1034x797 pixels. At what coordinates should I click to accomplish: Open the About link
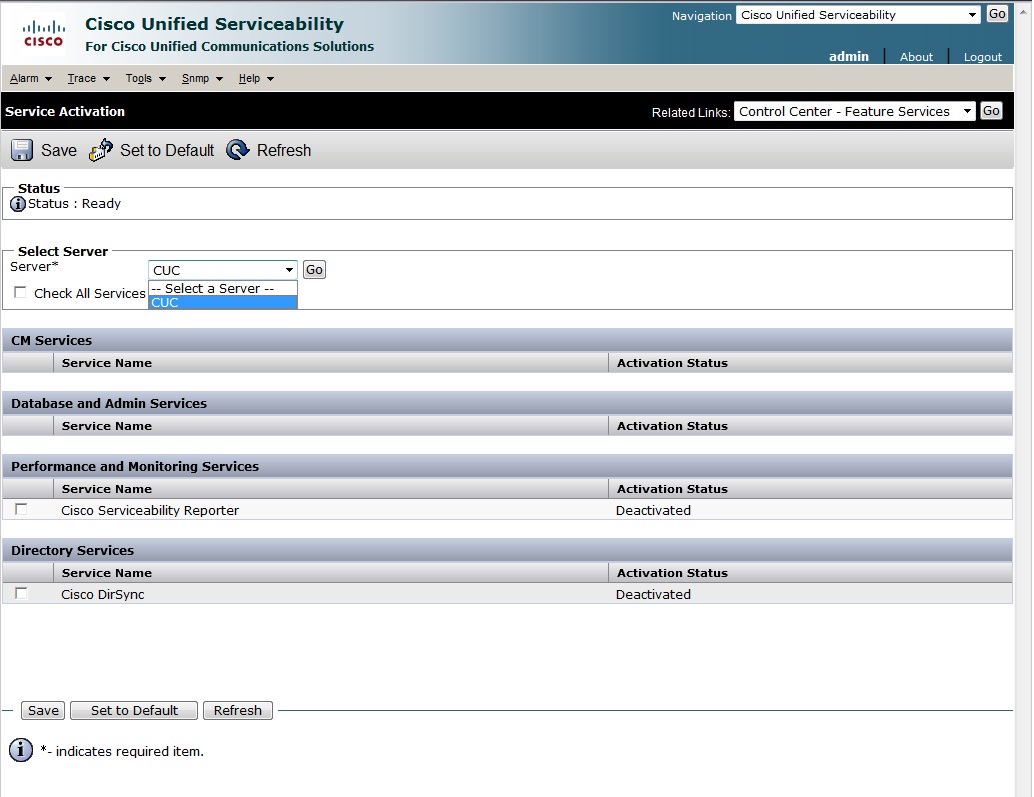pyautogui.click(x=916, y=57)
